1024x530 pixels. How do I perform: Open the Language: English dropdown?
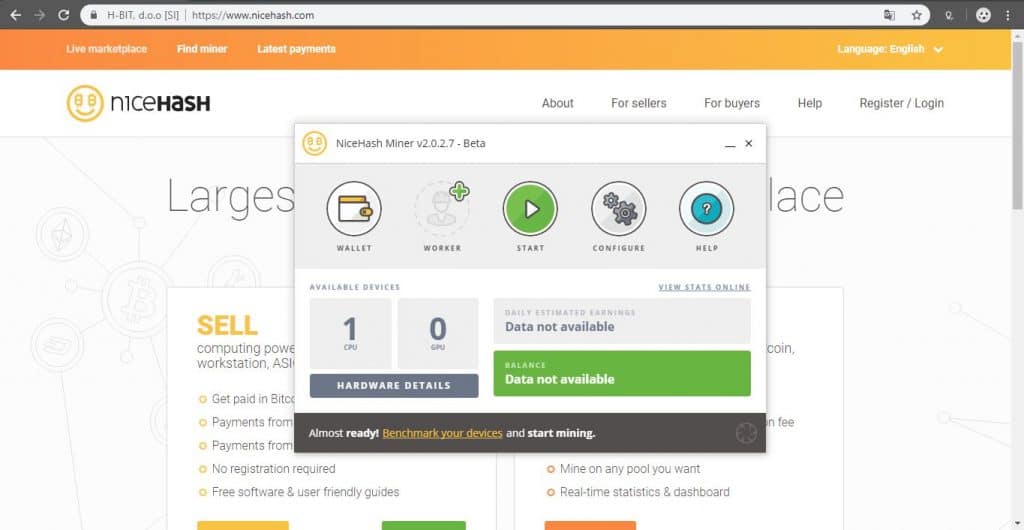890,49
